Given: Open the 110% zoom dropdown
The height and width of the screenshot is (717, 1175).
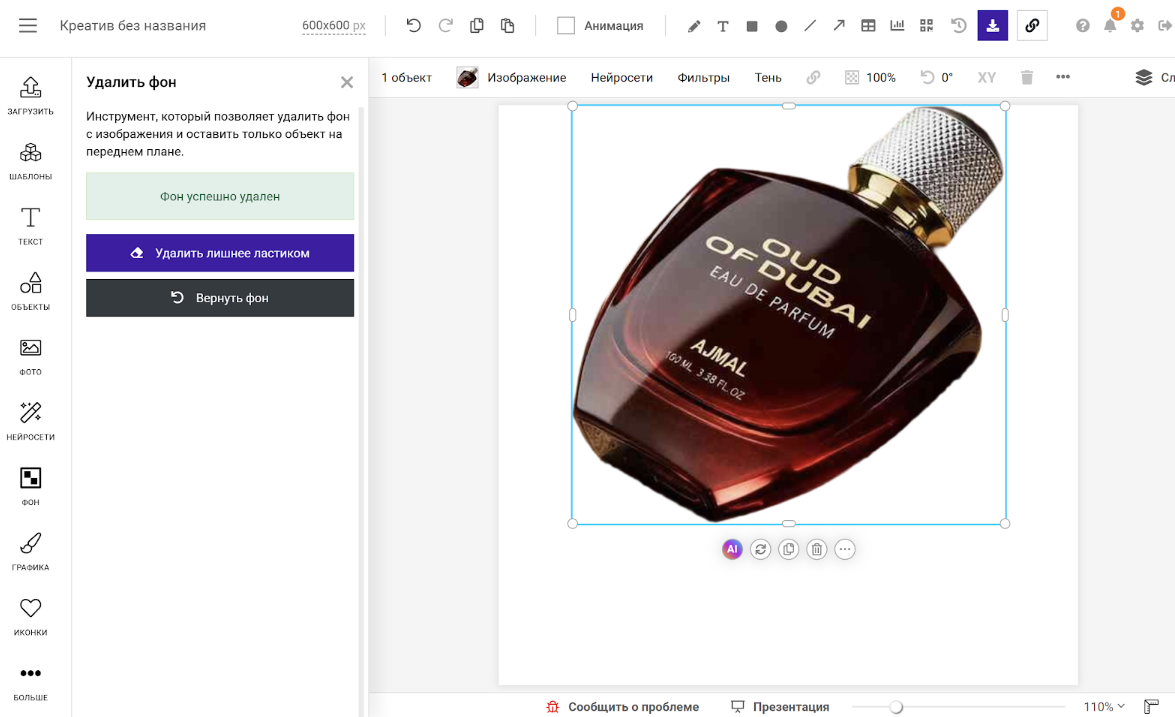Looking at the screenshot, I should tap(1104, 707).
